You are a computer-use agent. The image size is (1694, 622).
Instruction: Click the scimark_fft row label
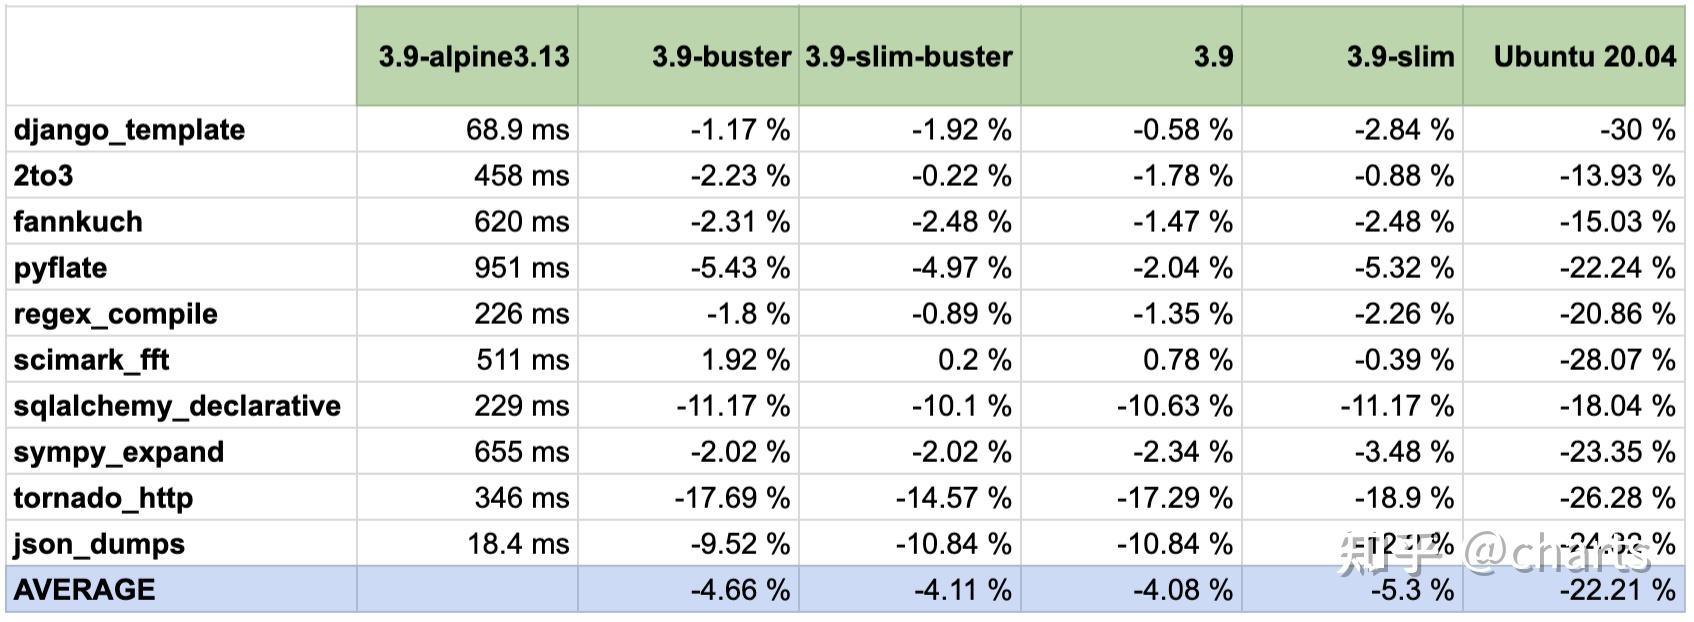point(91,360)
